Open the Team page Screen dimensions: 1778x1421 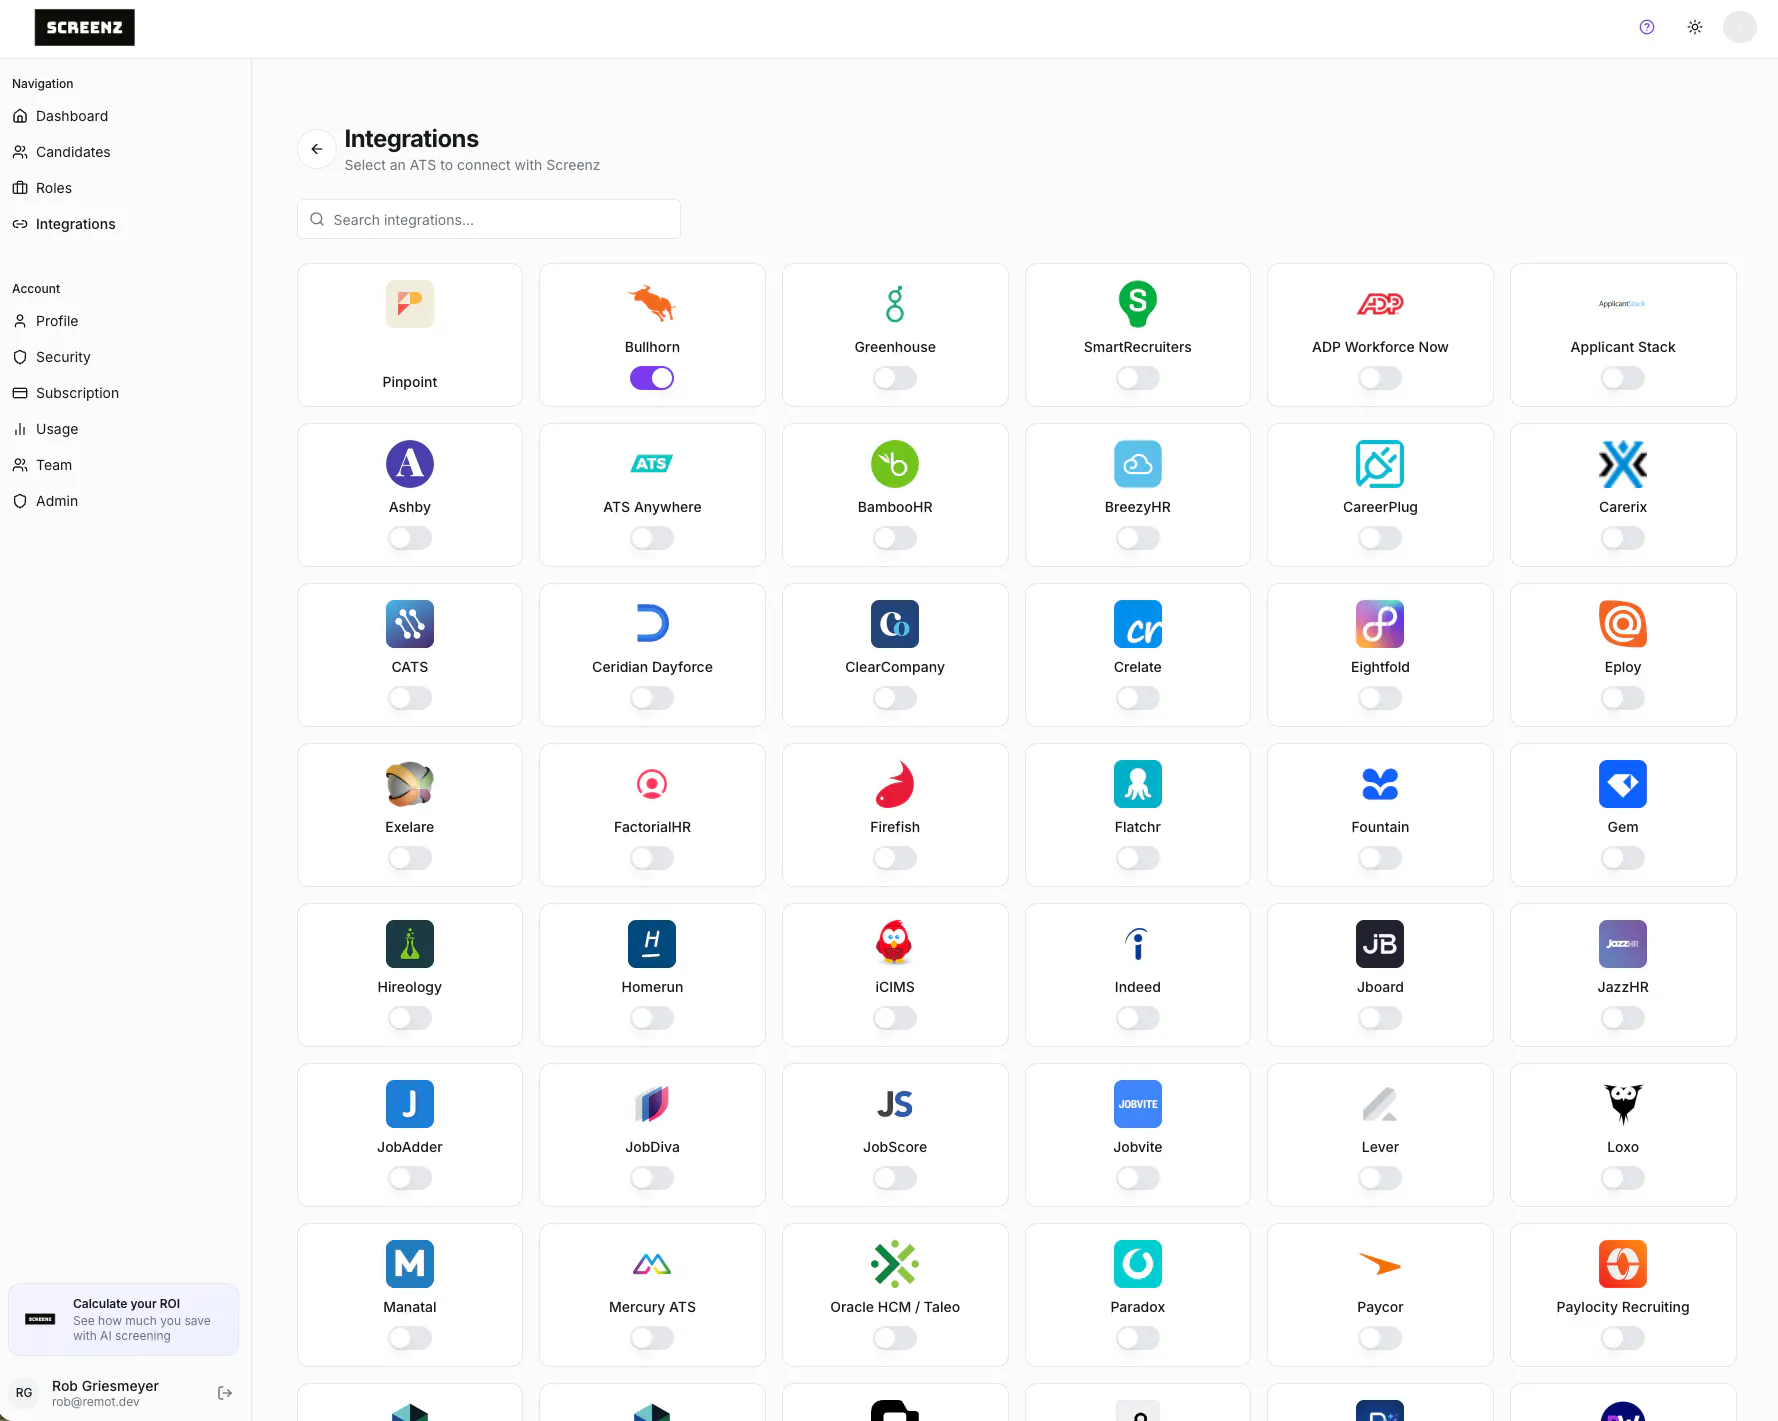click(x=54, y=465)
